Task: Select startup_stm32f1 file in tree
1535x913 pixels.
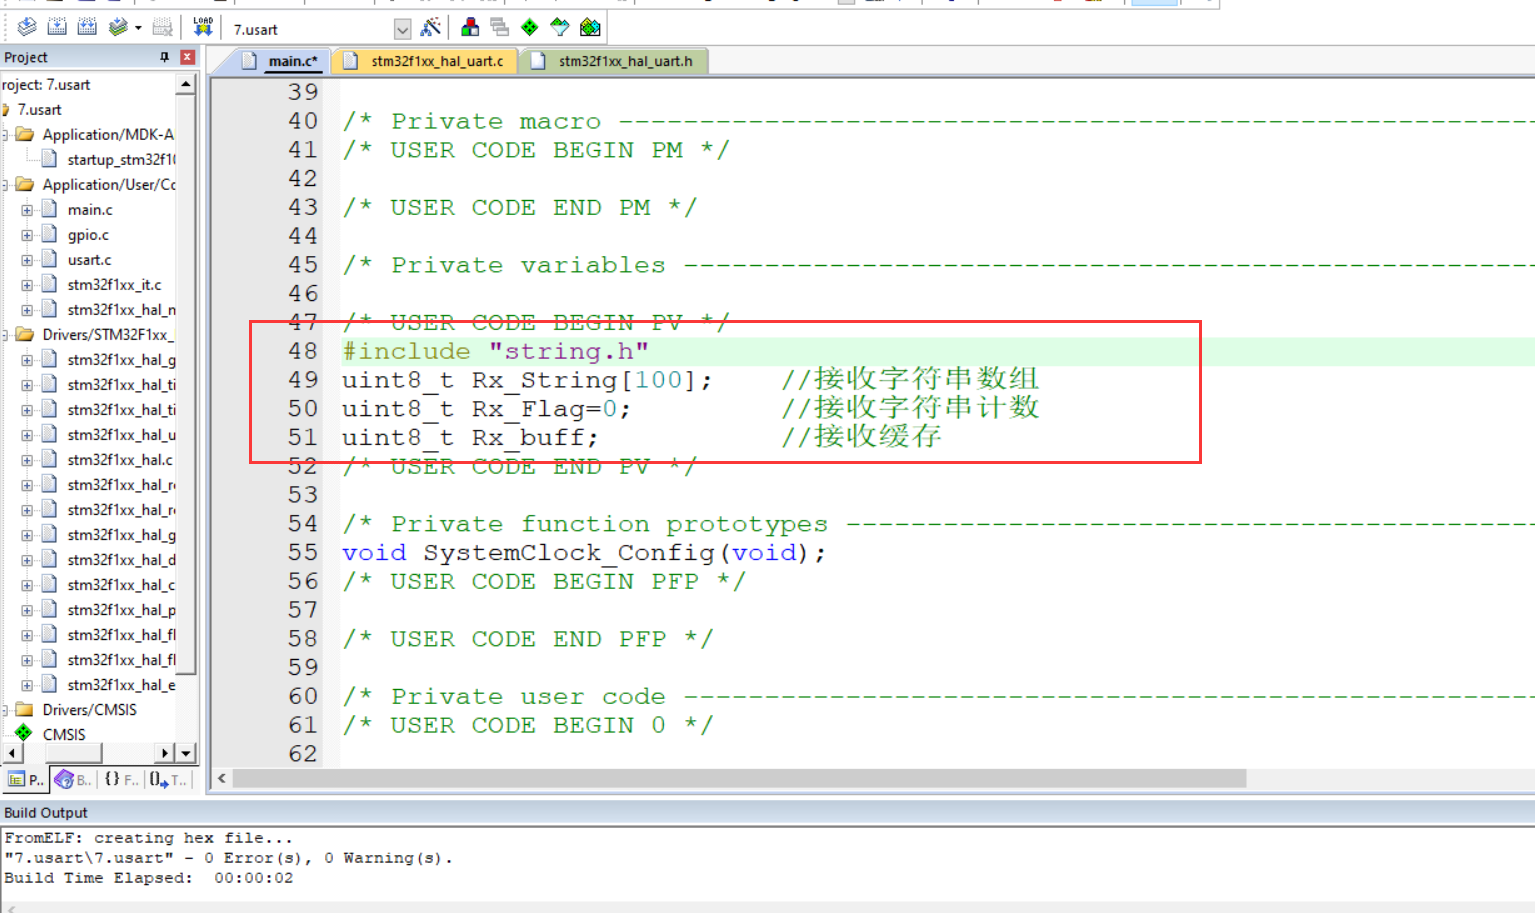Action: coord(121,160)
